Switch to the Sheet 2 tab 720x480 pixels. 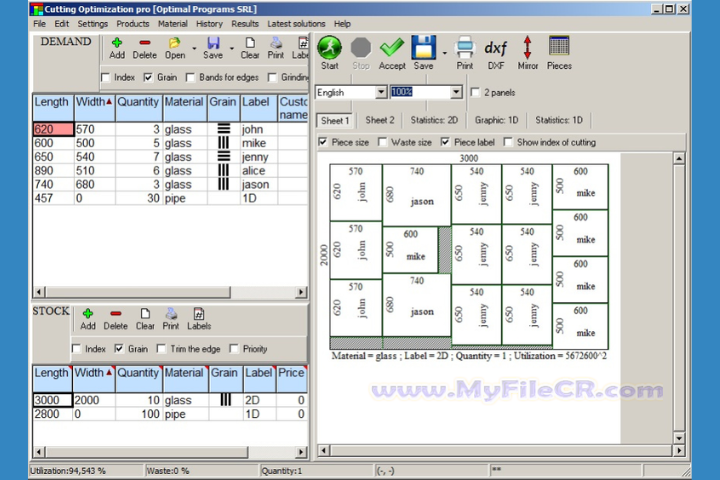(x=380, y=120)
